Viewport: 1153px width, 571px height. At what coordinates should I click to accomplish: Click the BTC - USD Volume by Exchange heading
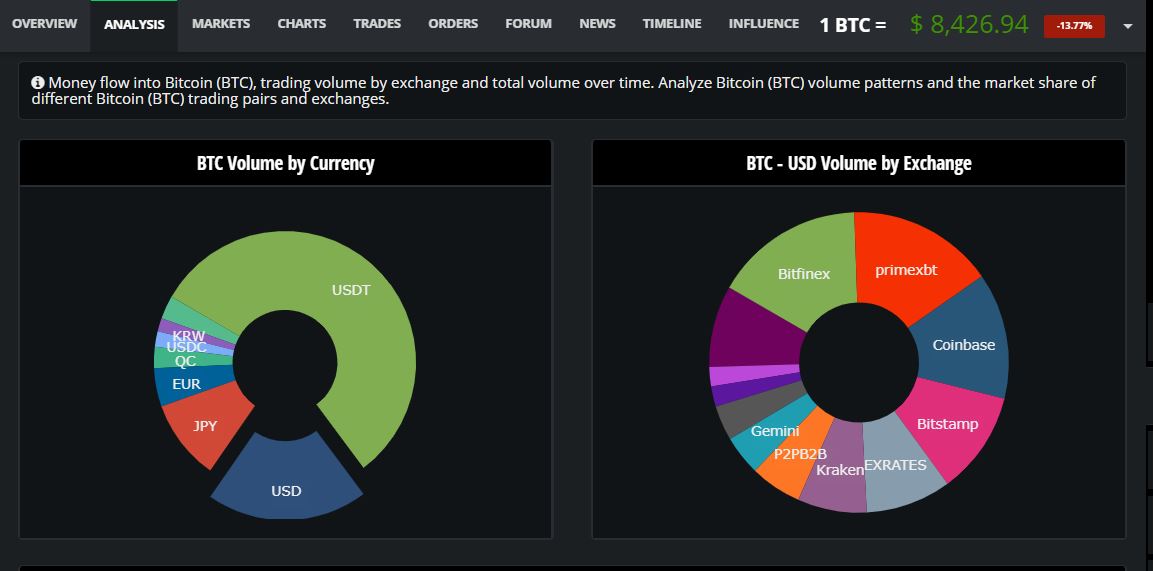859,163
